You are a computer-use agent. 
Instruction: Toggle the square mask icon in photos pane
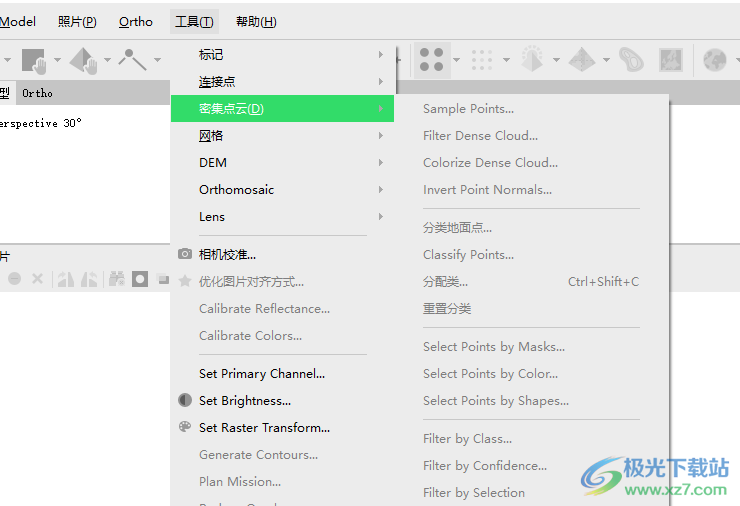[x=140, y=279]
